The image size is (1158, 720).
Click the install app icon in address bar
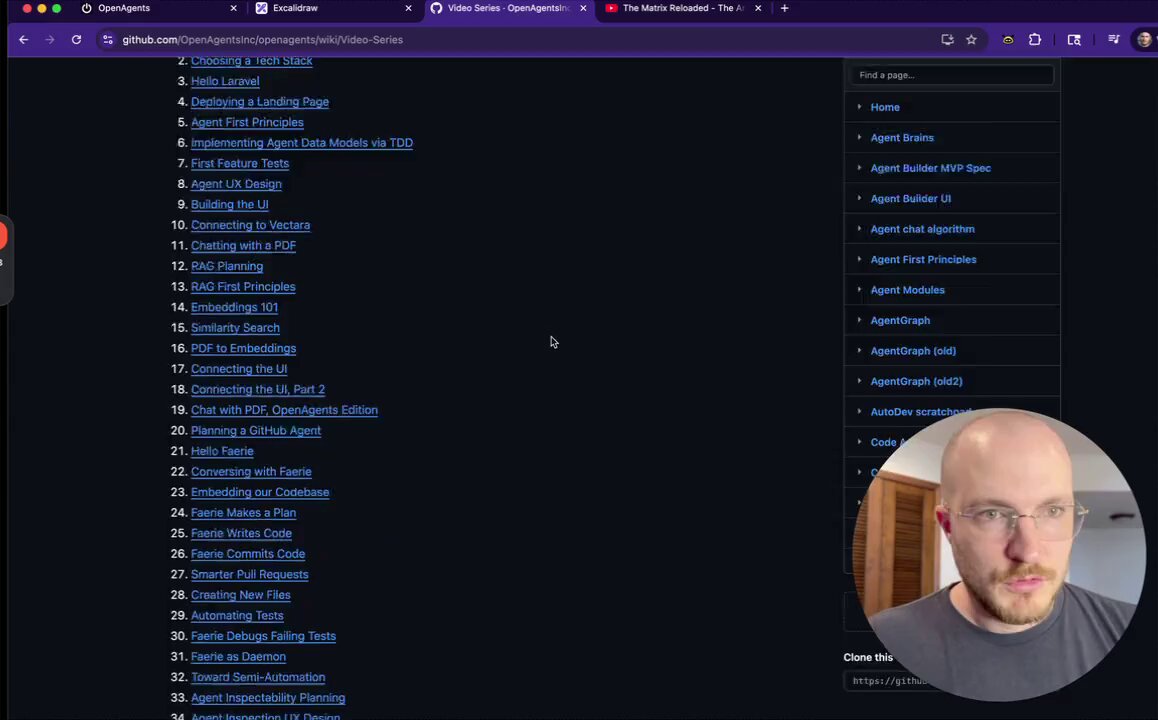(947, 40)
